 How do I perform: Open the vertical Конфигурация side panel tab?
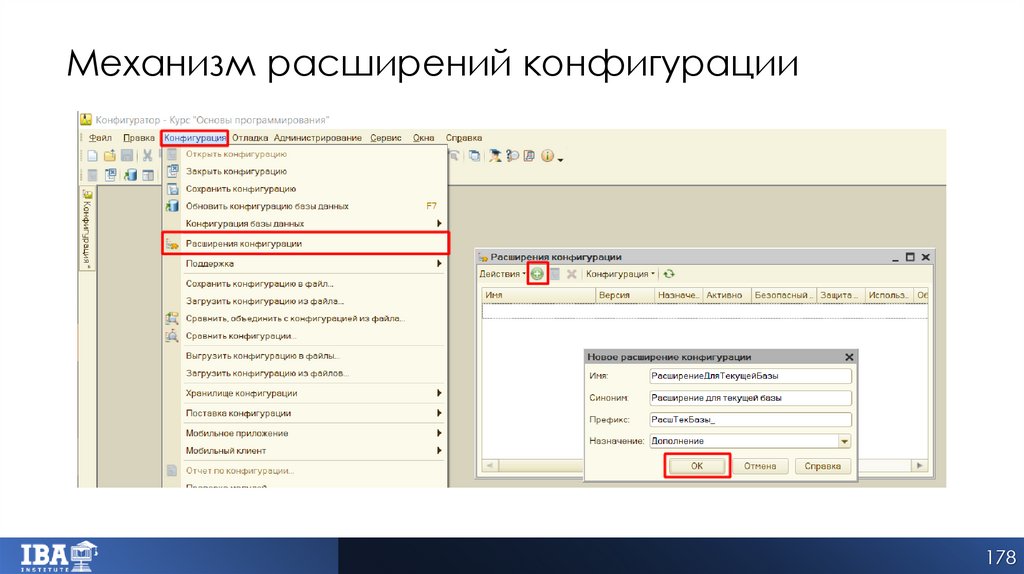click(x=87, y=229)
